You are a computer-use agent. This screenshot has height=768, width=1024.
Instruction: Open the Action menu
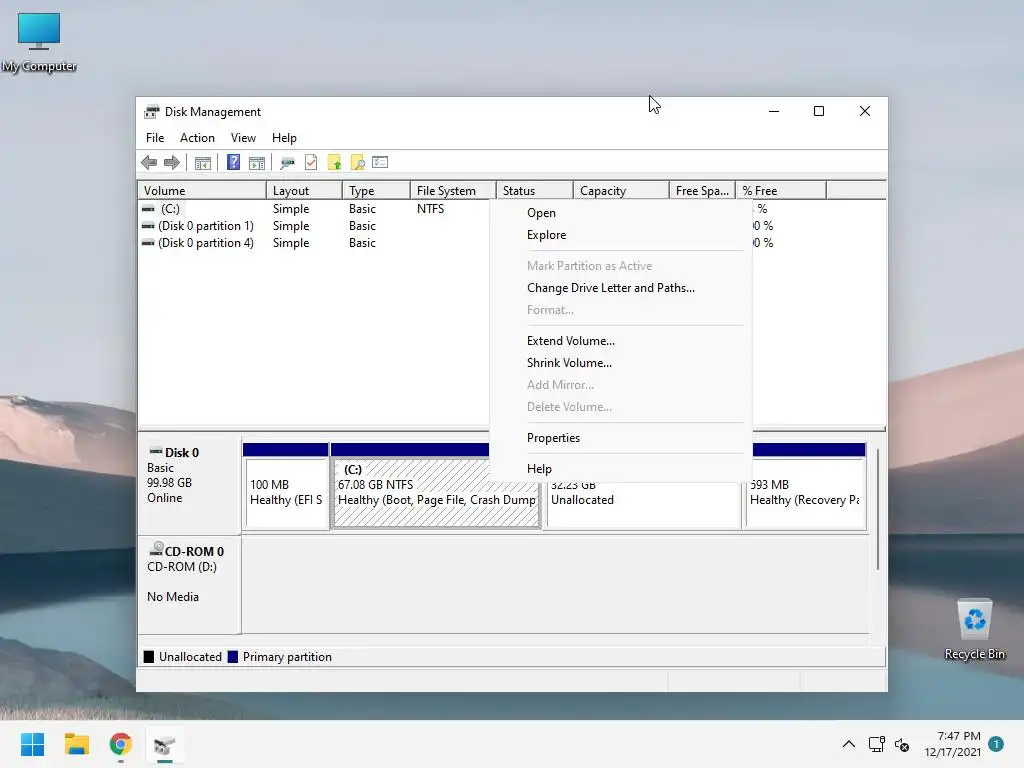pos(197,138)
